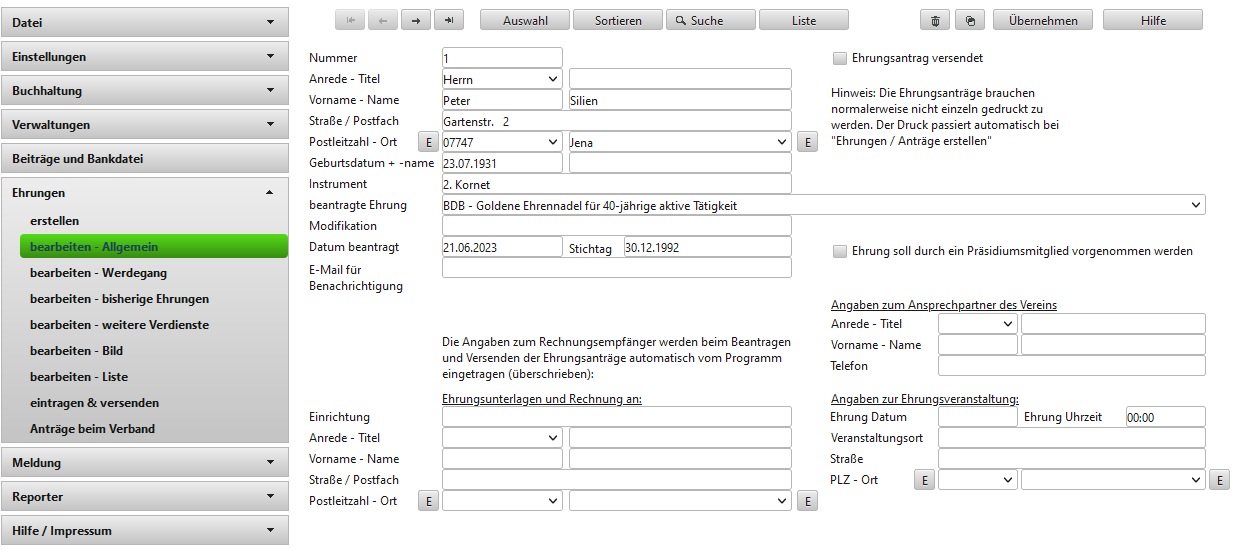1238x560 pixels.
Task: Select Anträge beim Verband item
Action: coord(153,429)
